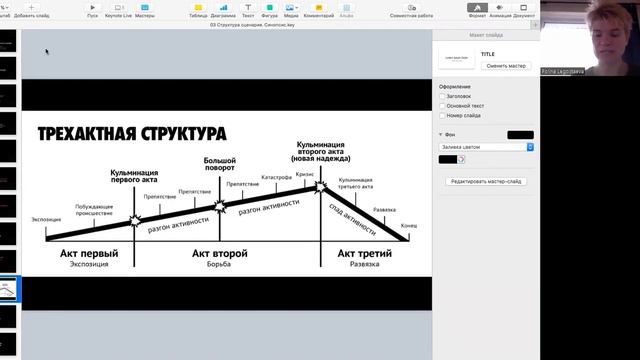
Task: Start the slideshow with the Play (Пуск) icon
Action: [93, 7]
